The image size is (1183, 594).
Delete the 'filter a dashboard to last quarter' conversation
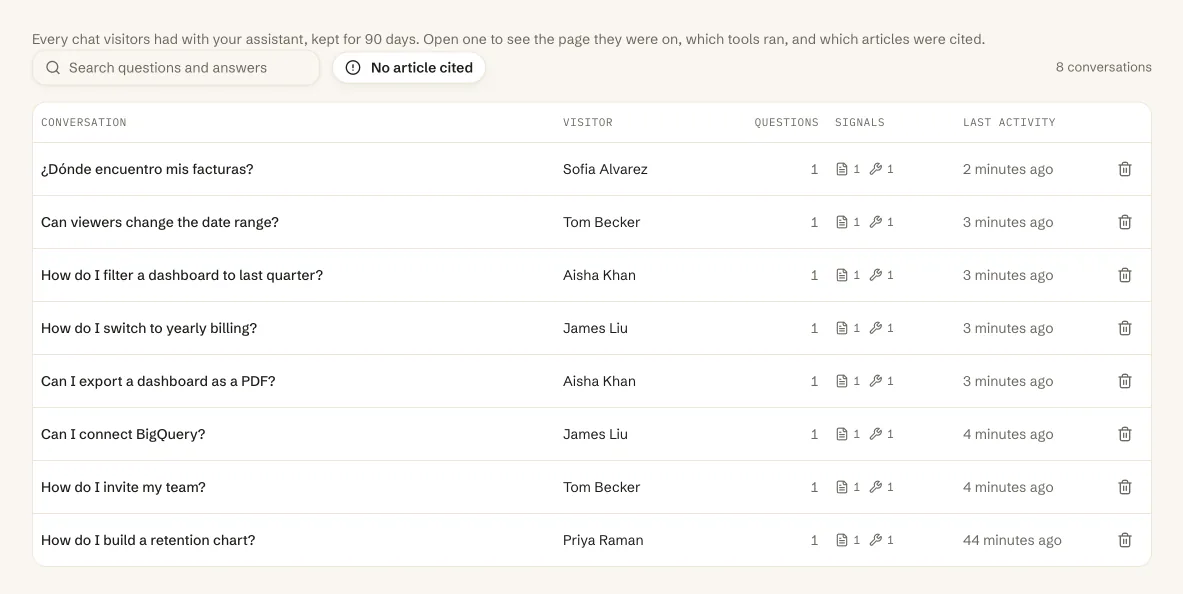[1124, 275]
